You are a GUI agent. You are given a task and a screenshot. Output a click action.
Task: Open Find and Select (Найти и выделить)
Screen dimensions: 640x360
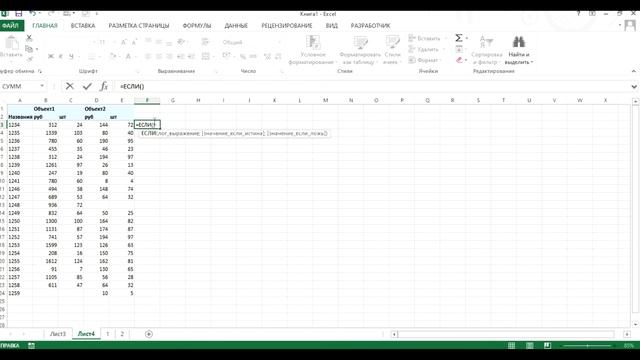[519, 50]
